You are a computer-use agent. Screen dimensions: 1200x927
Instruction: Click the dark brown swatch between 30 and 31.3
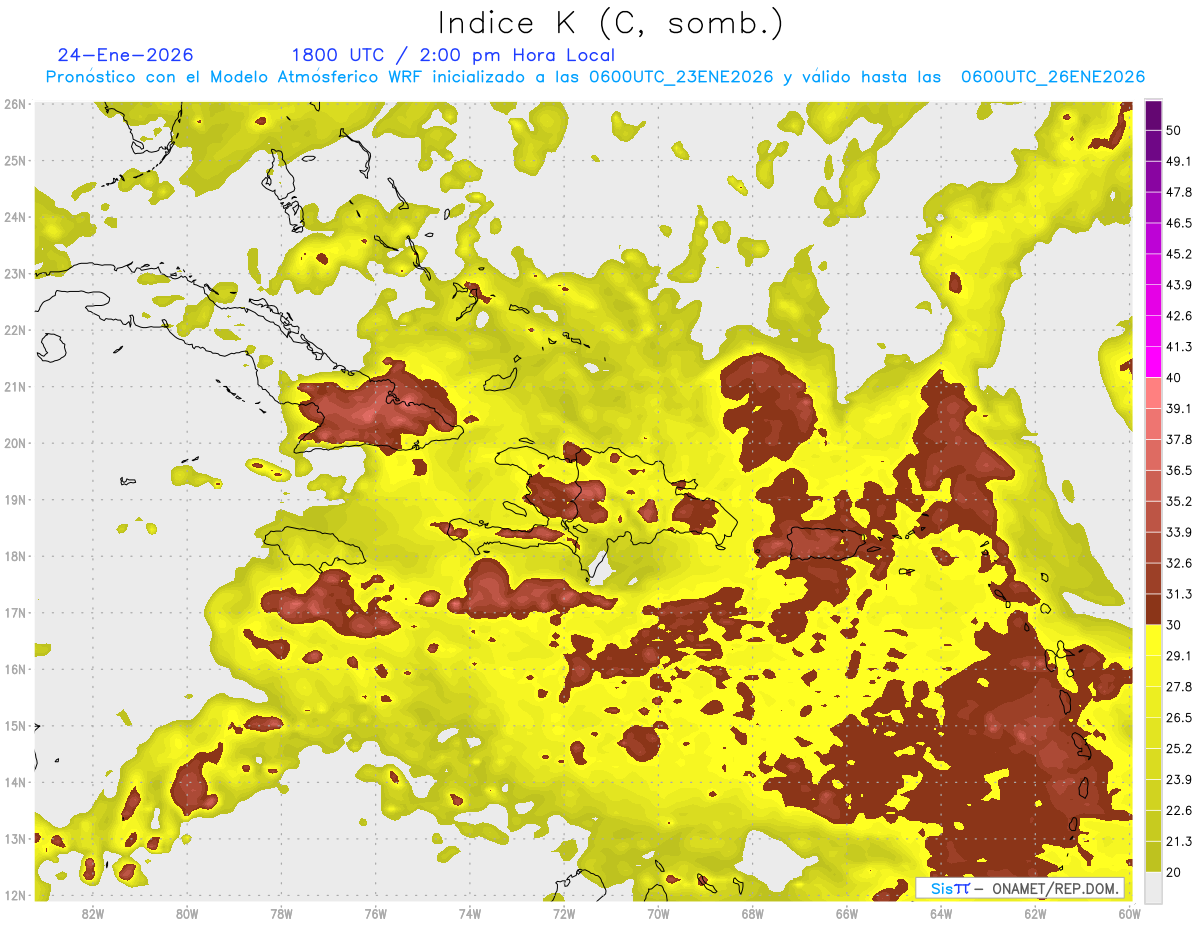(x=1153, y=609)
